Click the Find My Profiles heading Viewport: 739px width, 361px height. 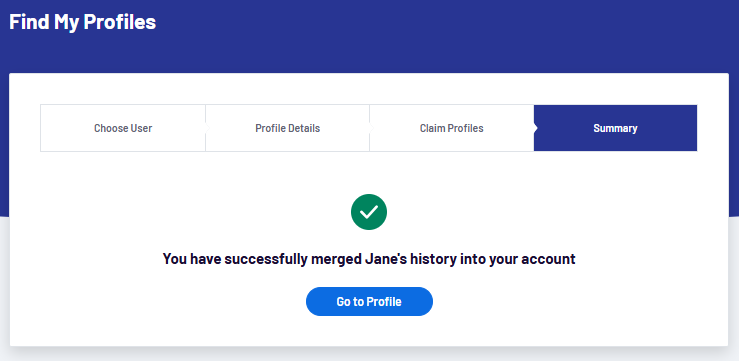[x=82, y=22]
